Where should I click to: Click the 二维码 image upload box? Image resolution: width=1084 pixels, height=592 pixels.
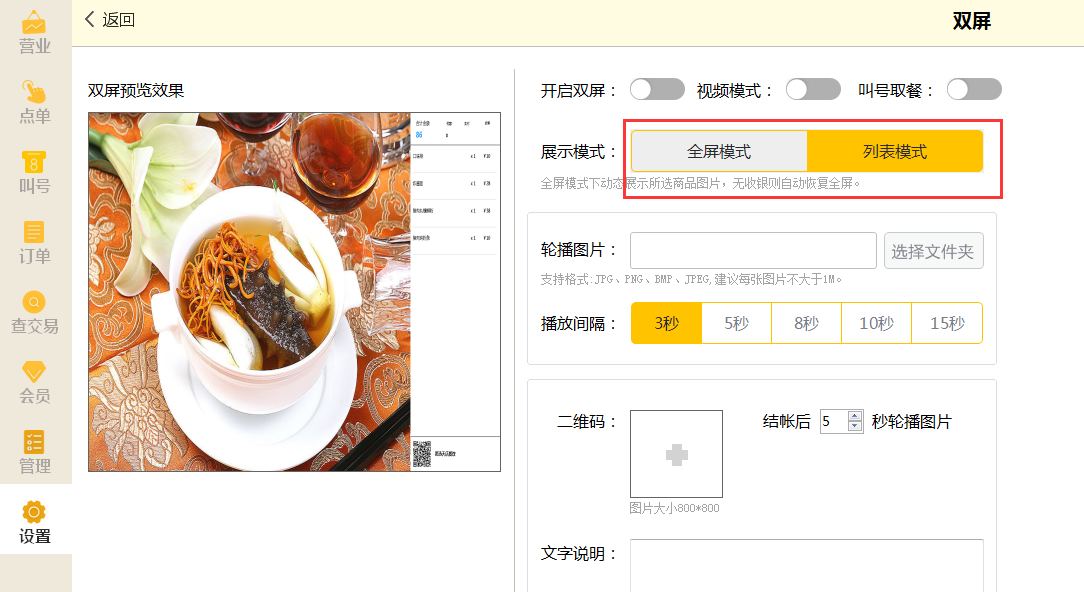tap(676, 454)
